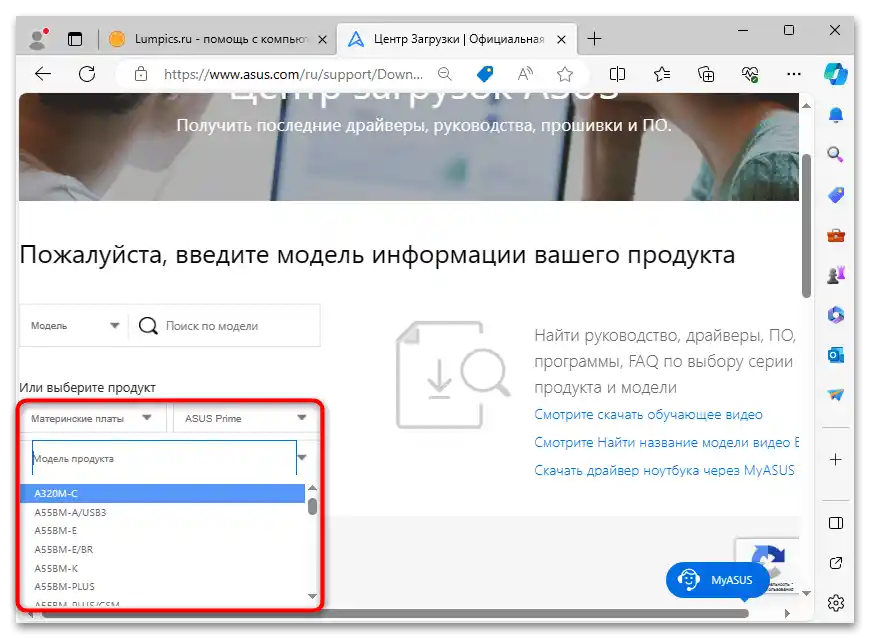Open Collections from the toolbar
The image size is (870, 639).
[706, 73]
